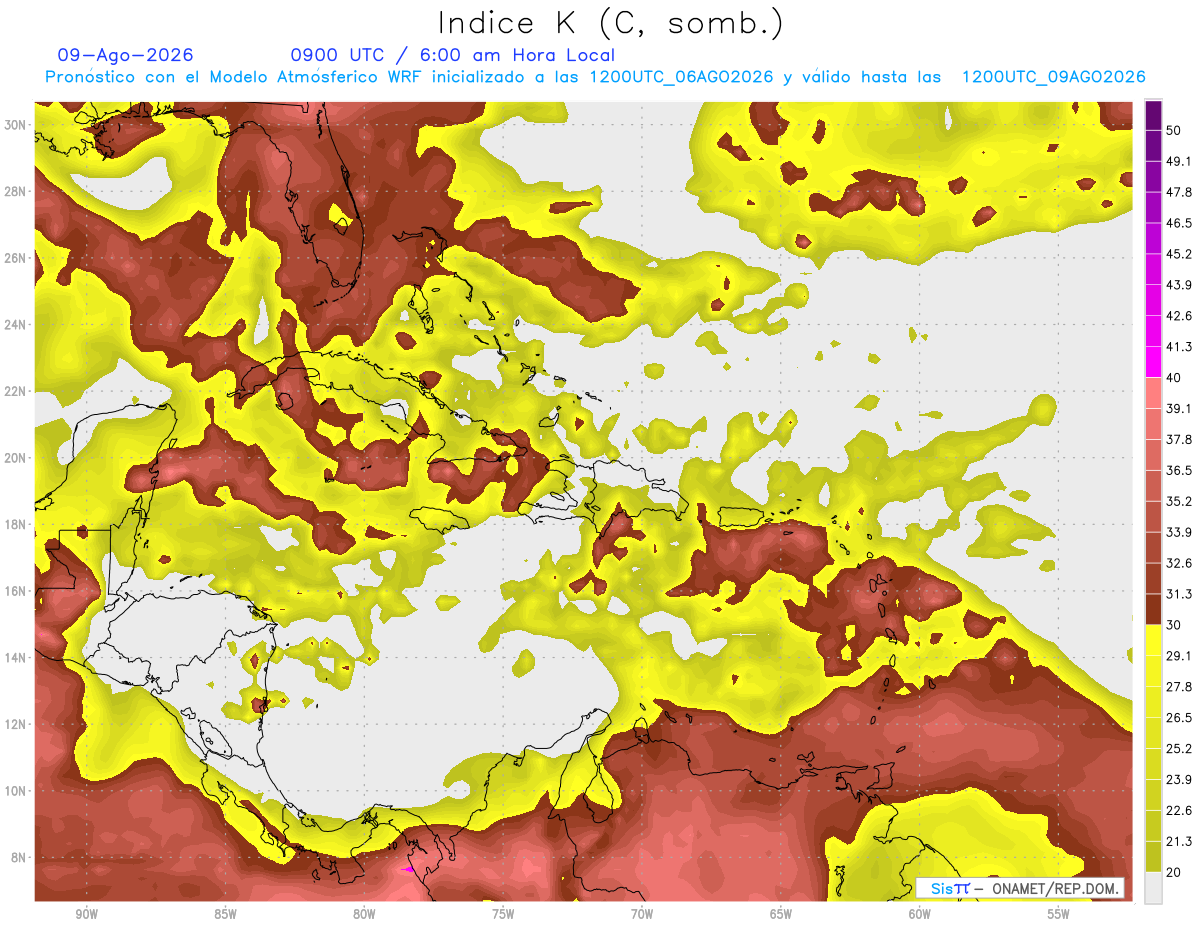Click the 75W longitude label
Viewport: 1200px width, 927px height.
pos(503,914)
